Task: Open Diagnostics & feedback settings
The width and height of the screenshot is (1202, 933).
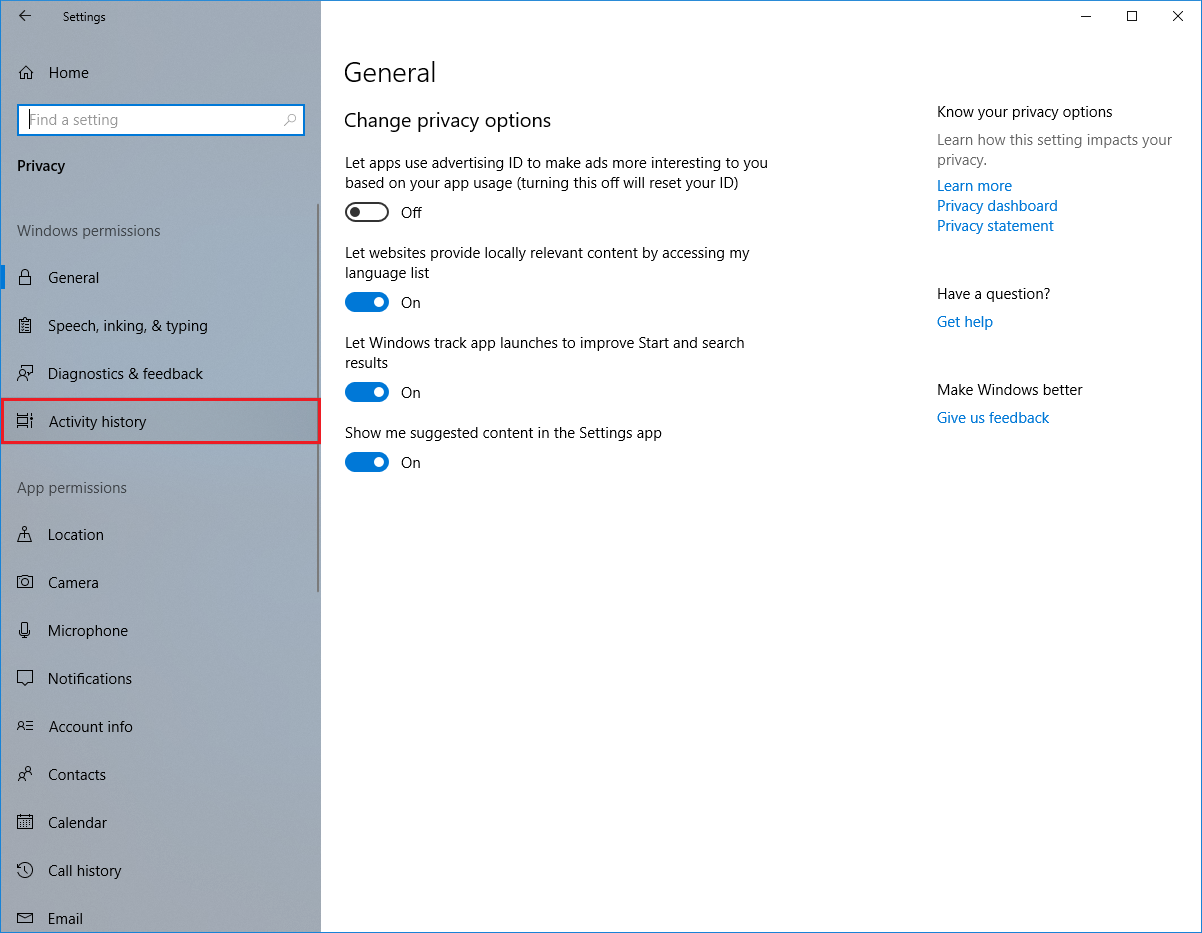Action: pos(125,373)
